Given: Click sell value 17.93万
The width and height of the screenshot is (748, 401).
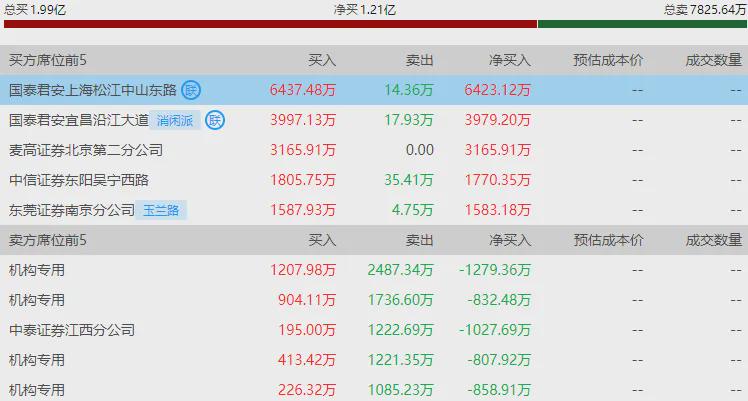Looking at the screenshot, I should pyautogui.click(x=409, y=120).
